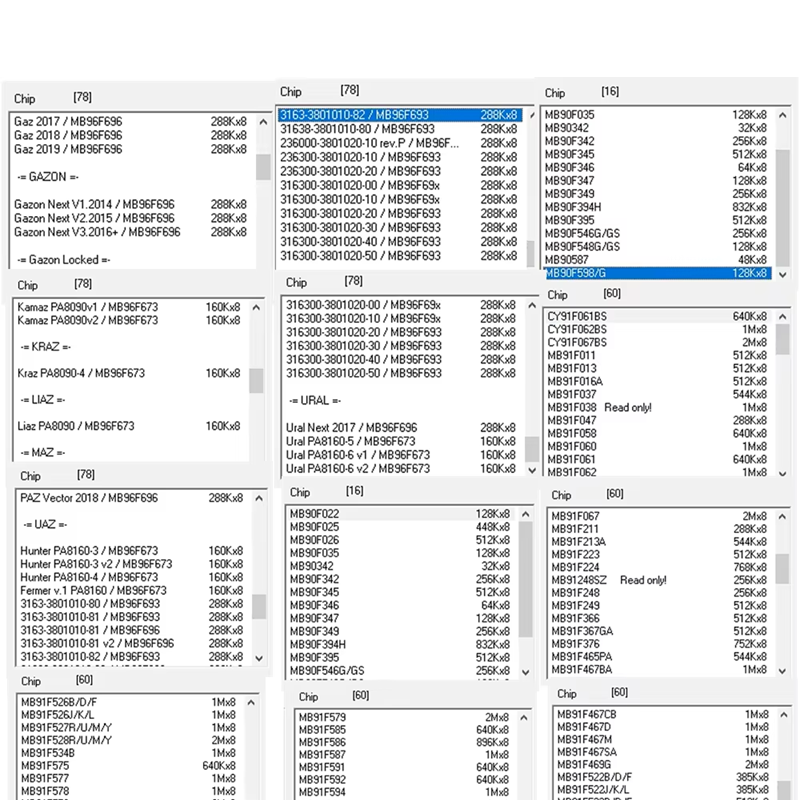The image size is (800, 800).
Task: Click down arrow of Ural list scrollbar
Action: 532,470
